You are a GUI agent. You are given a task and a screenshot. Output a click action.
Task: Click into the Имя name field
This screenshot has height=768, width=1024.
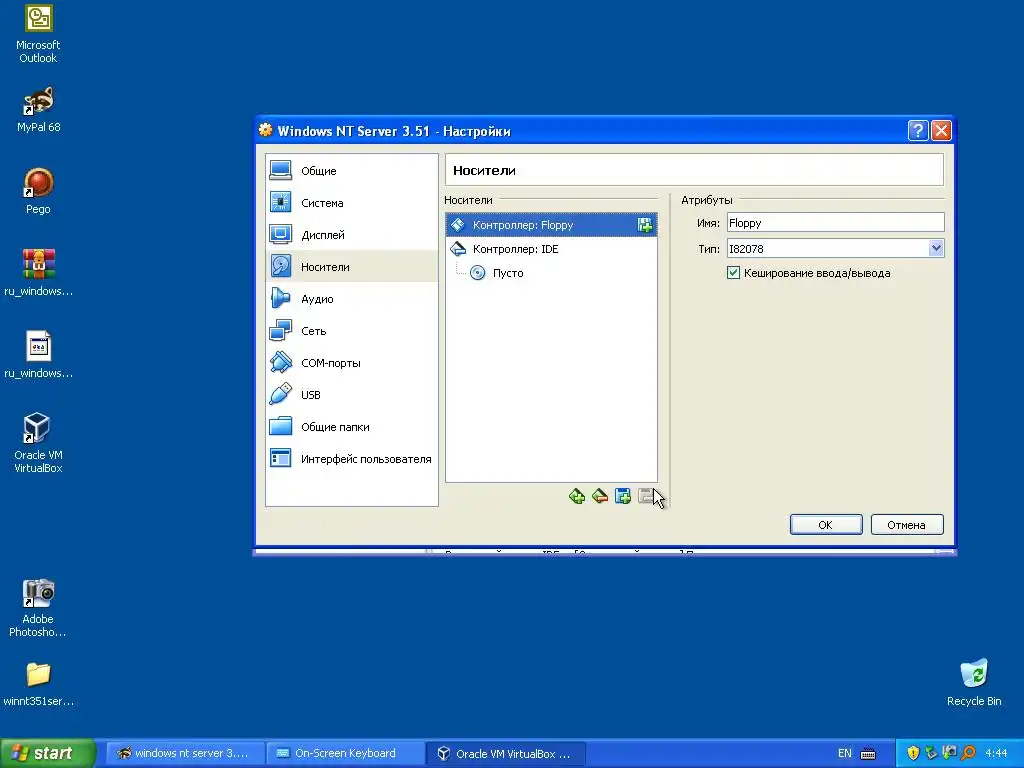point(835,223)
